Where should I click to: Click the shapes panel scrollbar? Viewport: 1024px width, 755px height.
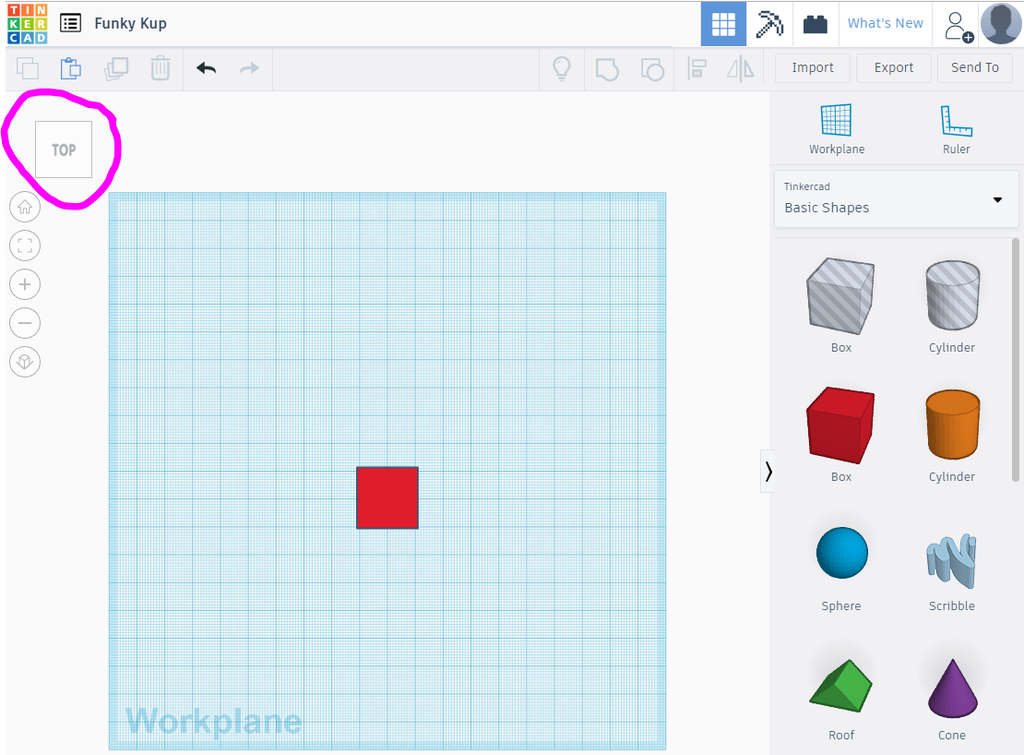tap(1016, 360)
